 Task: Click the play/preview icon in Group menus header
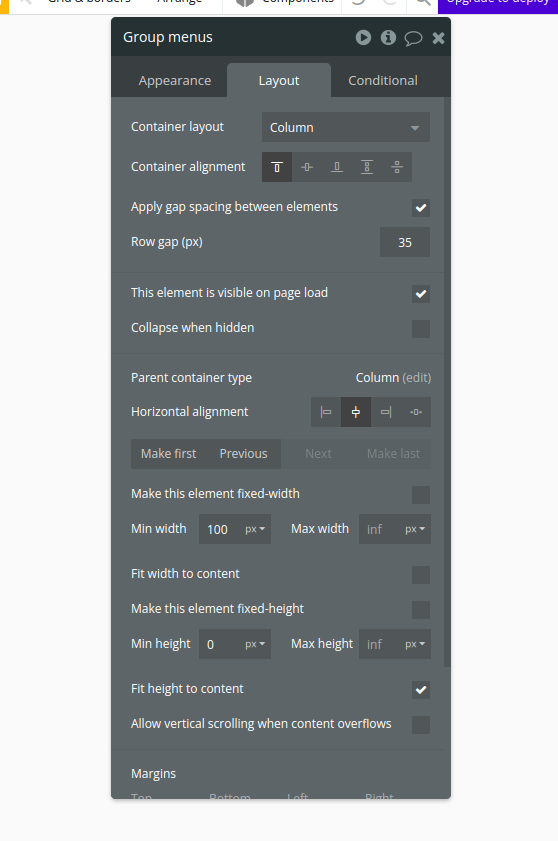tap(363, 38)
